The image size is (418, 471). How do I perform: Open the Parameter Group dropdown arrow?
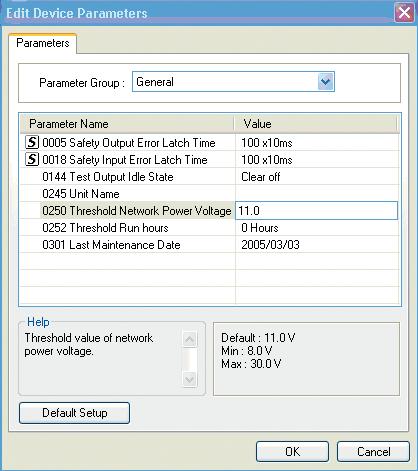[x=325, y=82]
